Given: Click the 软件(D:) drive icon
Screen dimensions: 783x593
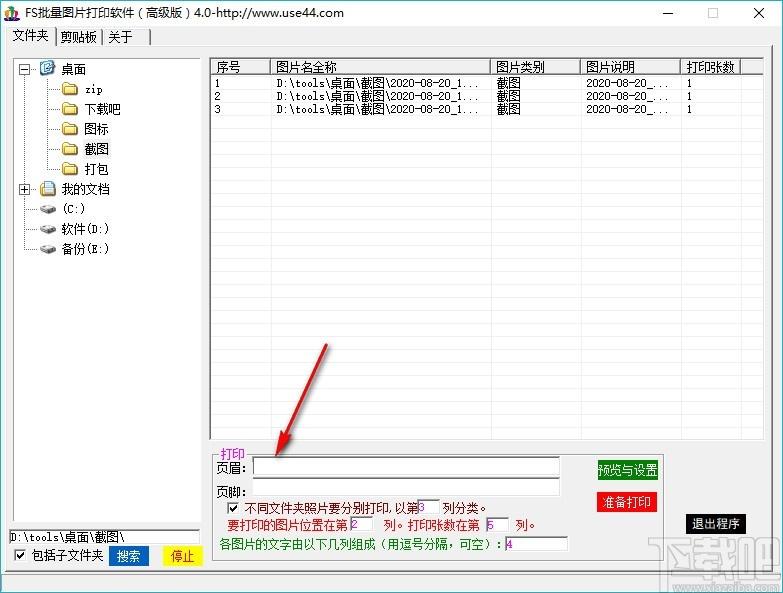Looking at the screenshot, I should tap(48, 229).
